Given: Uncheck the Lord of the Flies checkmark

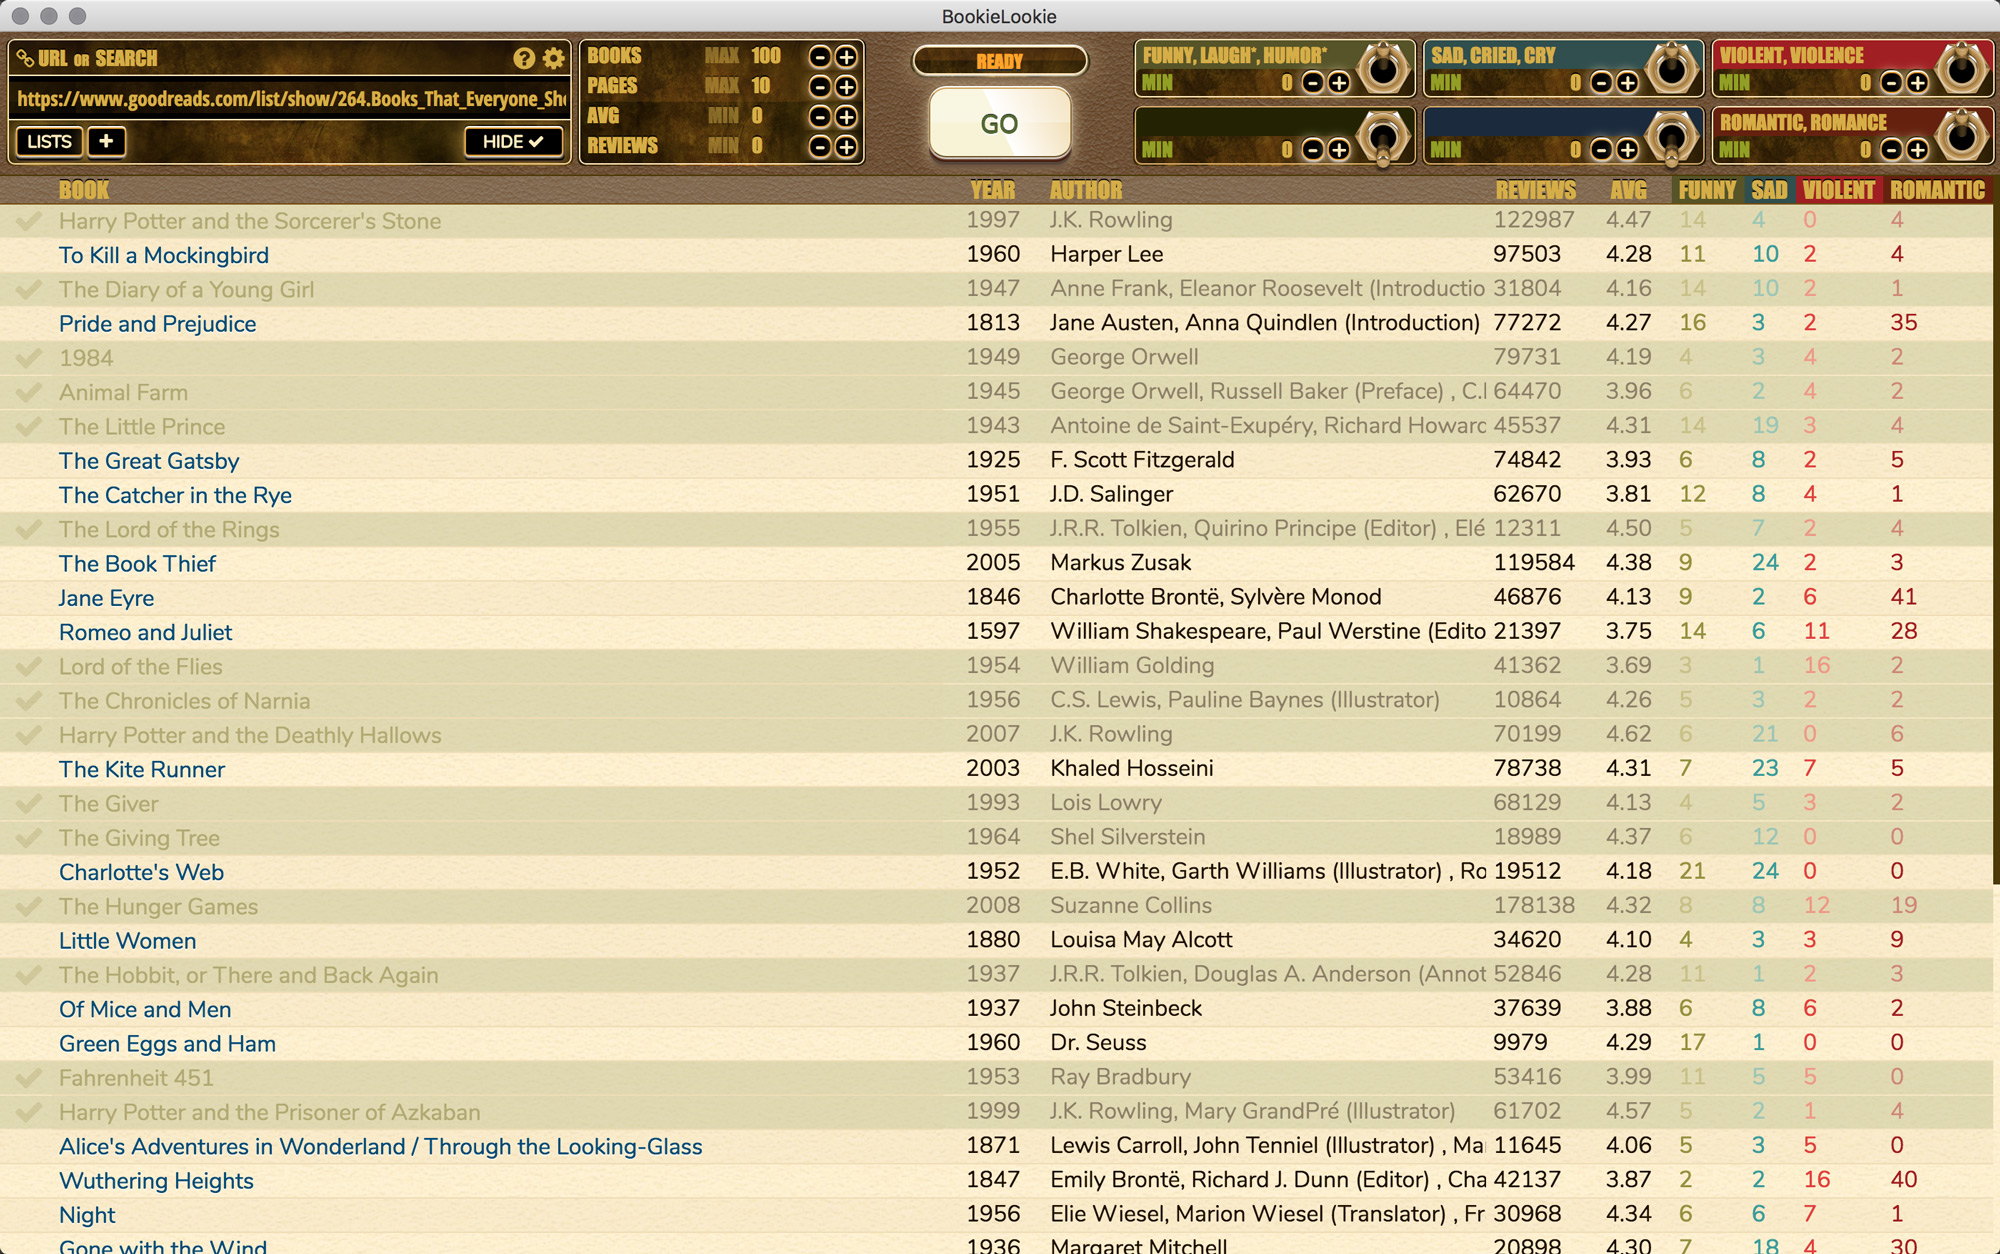Looking at the screenshot, I should (x=29, y=666).
